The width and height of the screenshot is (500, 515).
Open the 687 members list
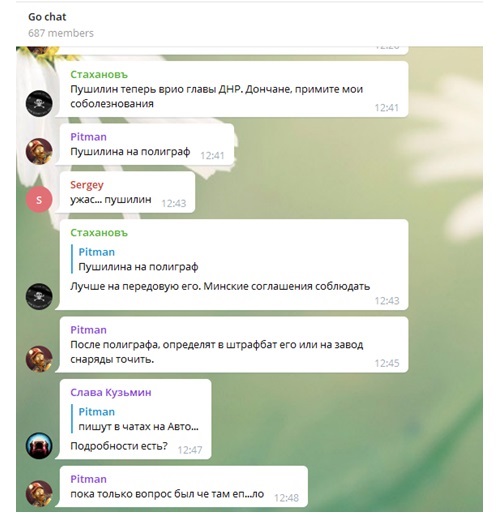click(61, 33)
